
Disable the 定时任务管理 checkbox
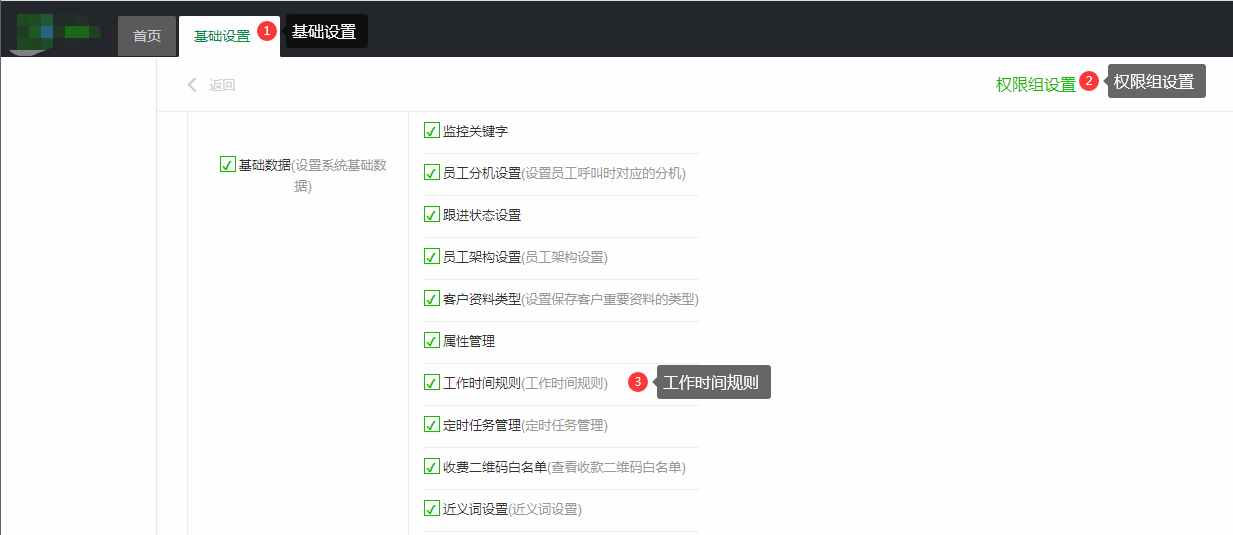432,425
